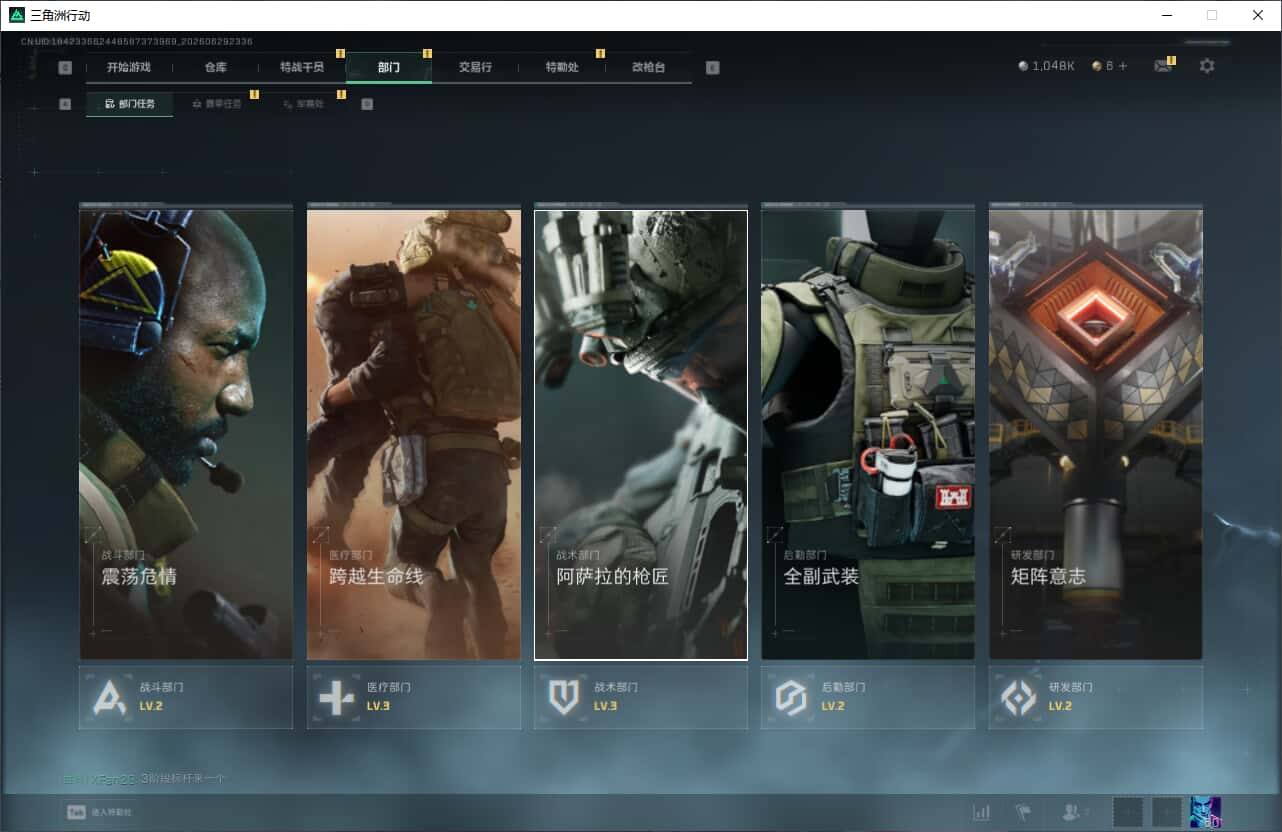Click the Tab 进入特勤处 shortcut button
Screen dimensions: 1282x832
point(99,812)
